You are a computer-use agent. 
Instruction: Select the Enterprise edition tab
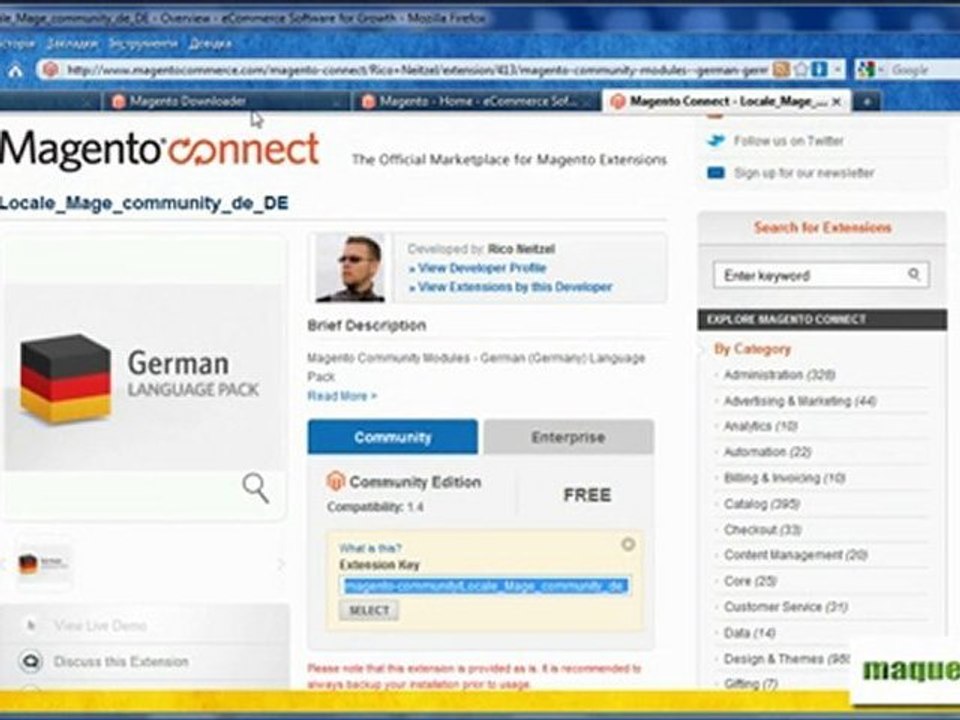click(x=568, y=437)
